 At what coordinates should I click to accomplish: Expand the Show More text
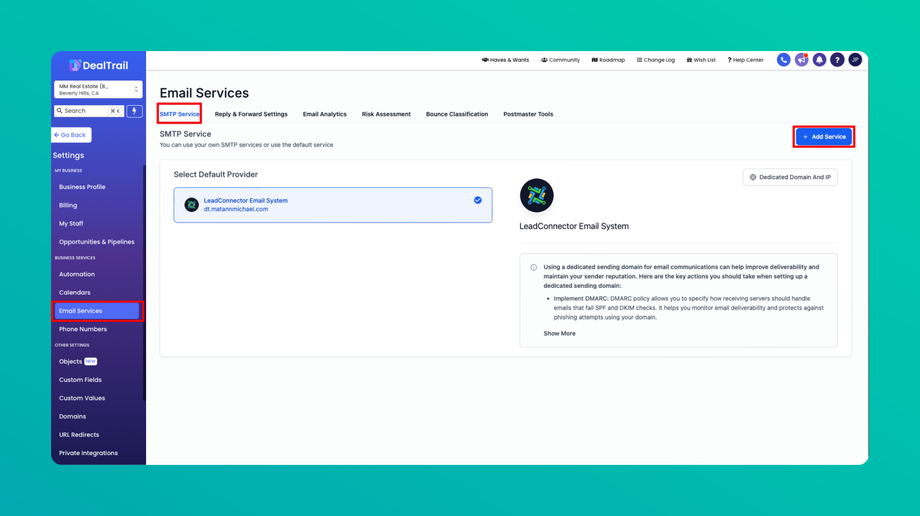[559, 333]
